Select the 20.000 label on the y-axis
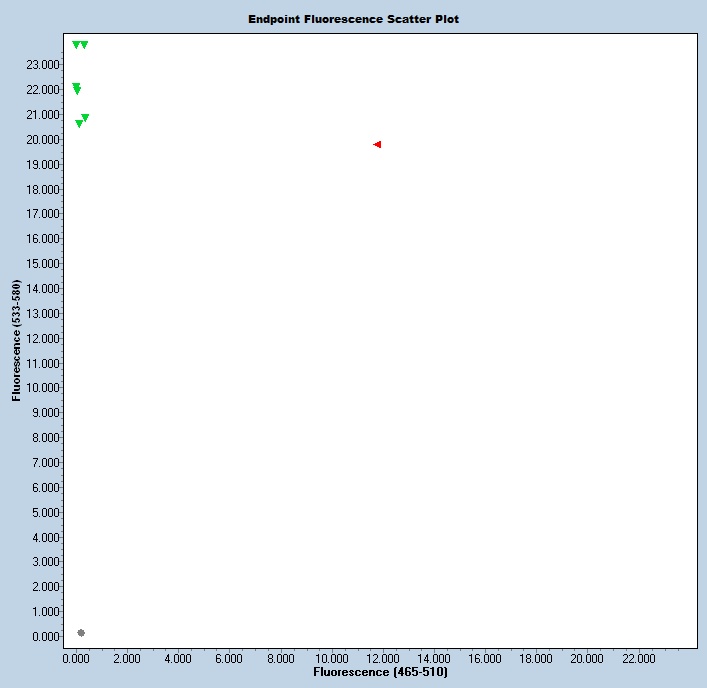 click(x=43, y=140)
